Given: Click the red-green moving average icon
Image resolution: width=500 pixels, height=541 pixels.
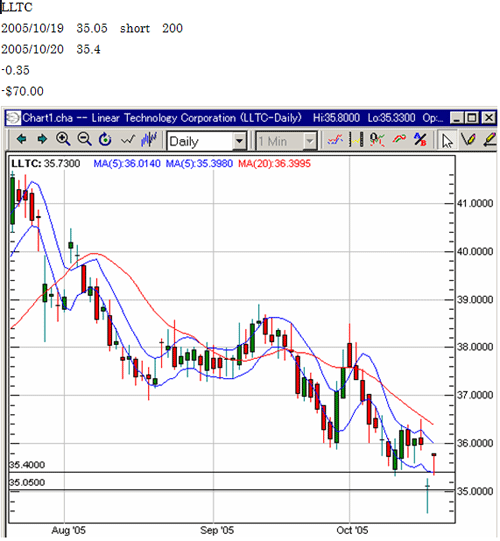Looking at the screenshot, I should pos(399,139).
